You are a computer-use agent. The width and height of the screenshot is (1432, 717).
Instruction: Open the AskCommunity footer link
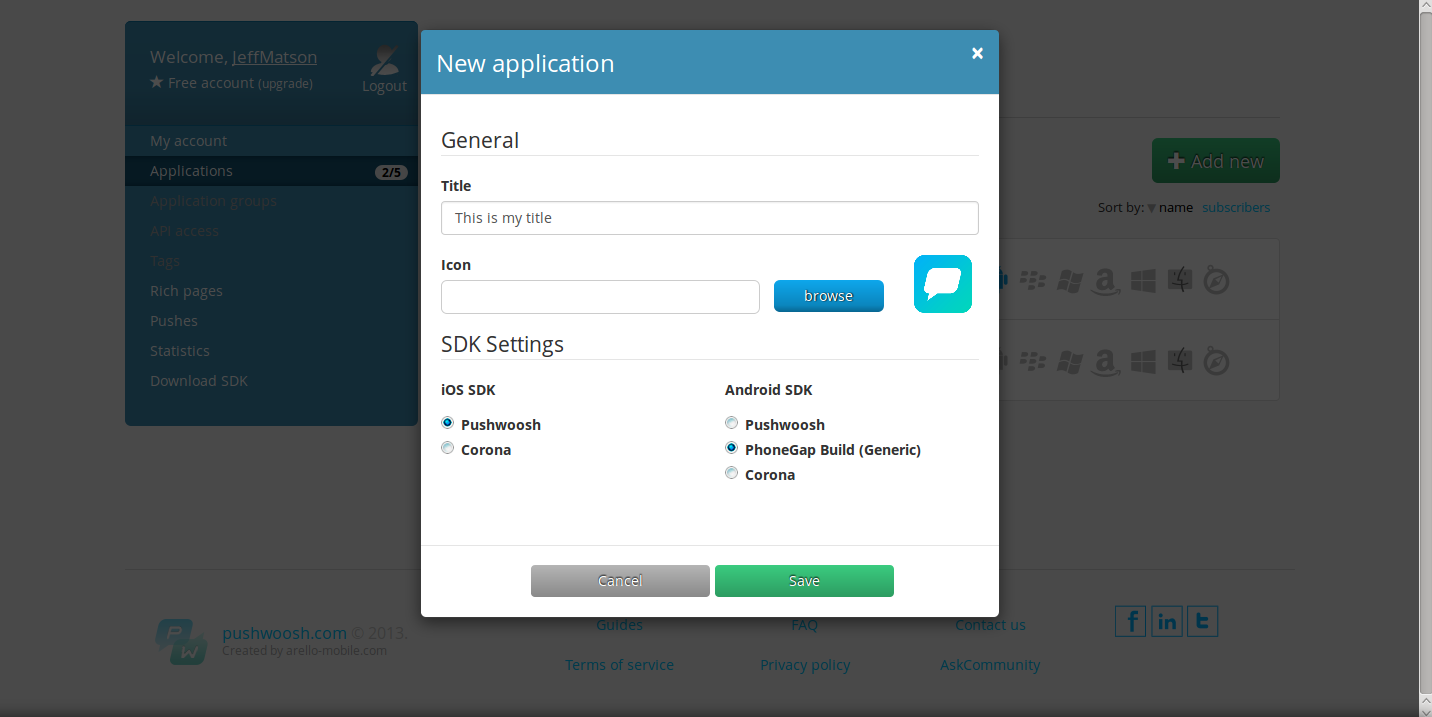coord(990,665)
